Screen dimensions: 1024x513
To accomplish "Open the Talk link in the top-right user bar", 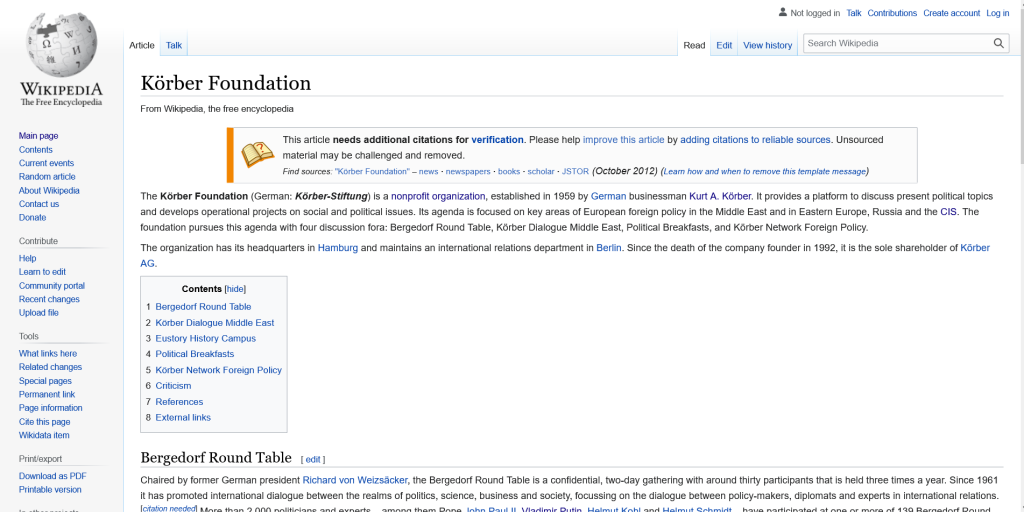I will coord(854,13).
